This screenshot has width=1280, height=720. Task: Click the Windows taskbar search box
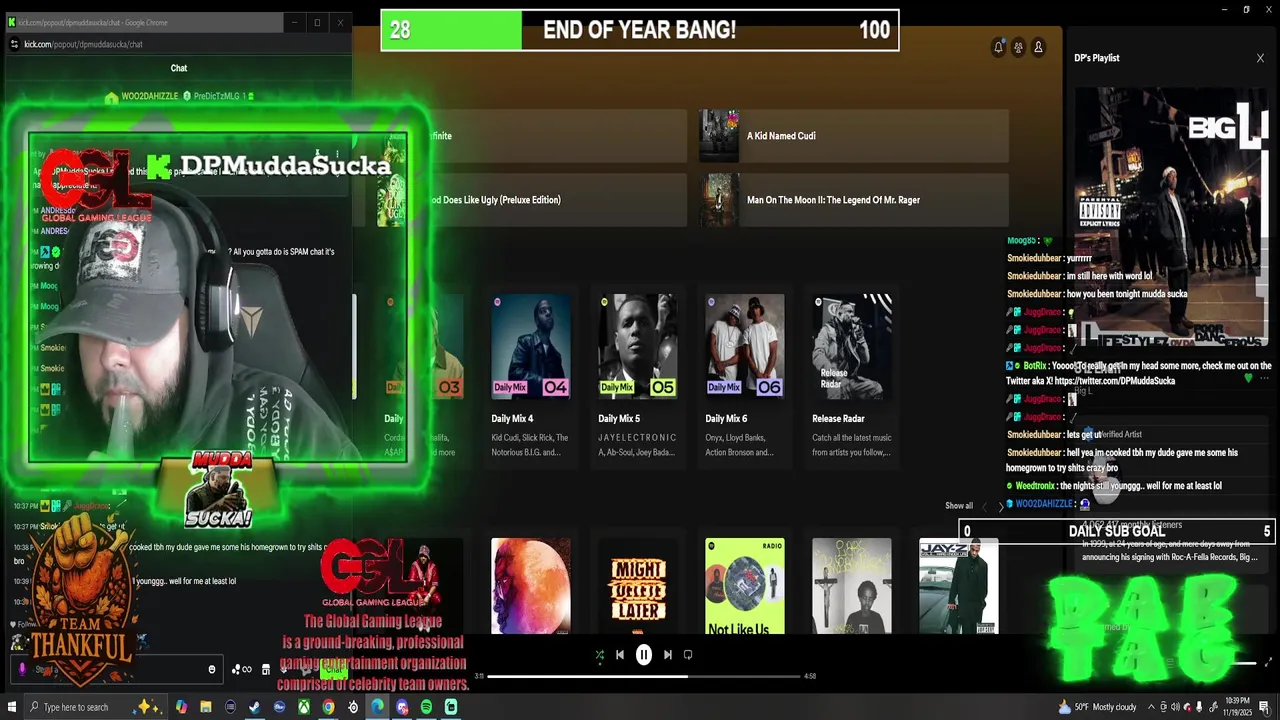pos(95,707)
